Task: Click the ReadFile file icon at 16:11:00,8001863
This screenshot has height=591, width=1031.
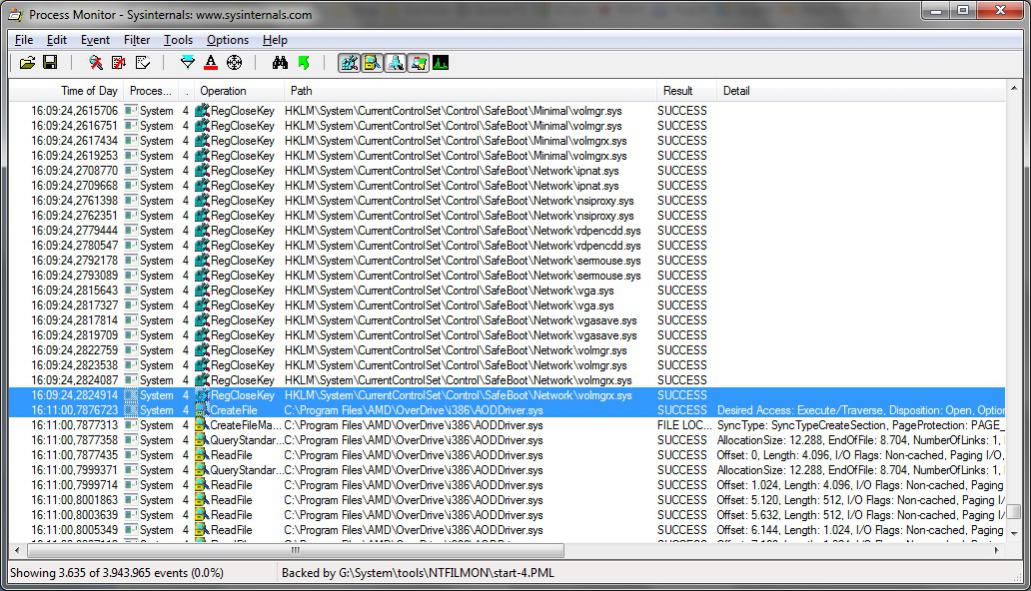Action: pos(202,500)
